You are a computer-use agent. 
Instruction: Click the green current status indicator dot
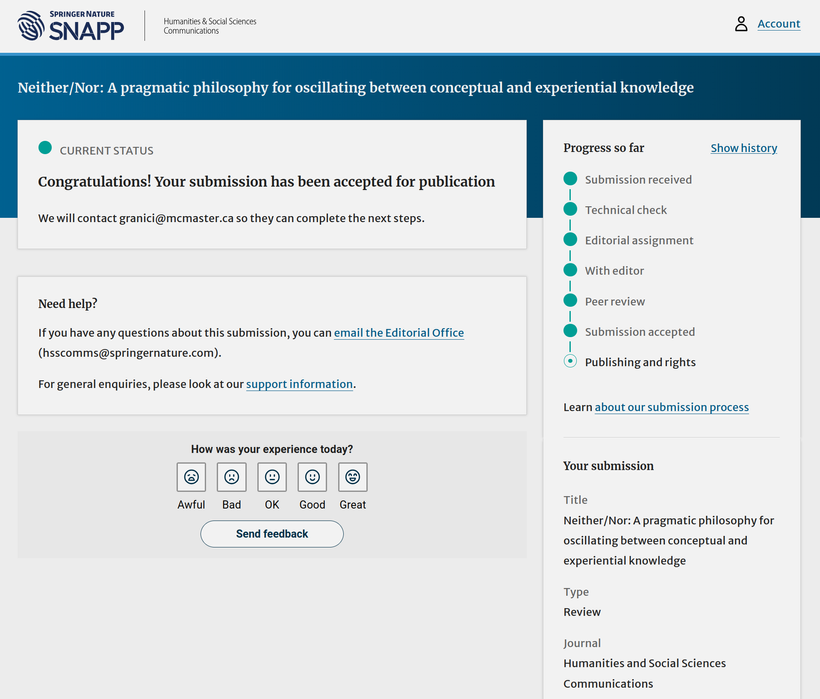pos(45,148)
